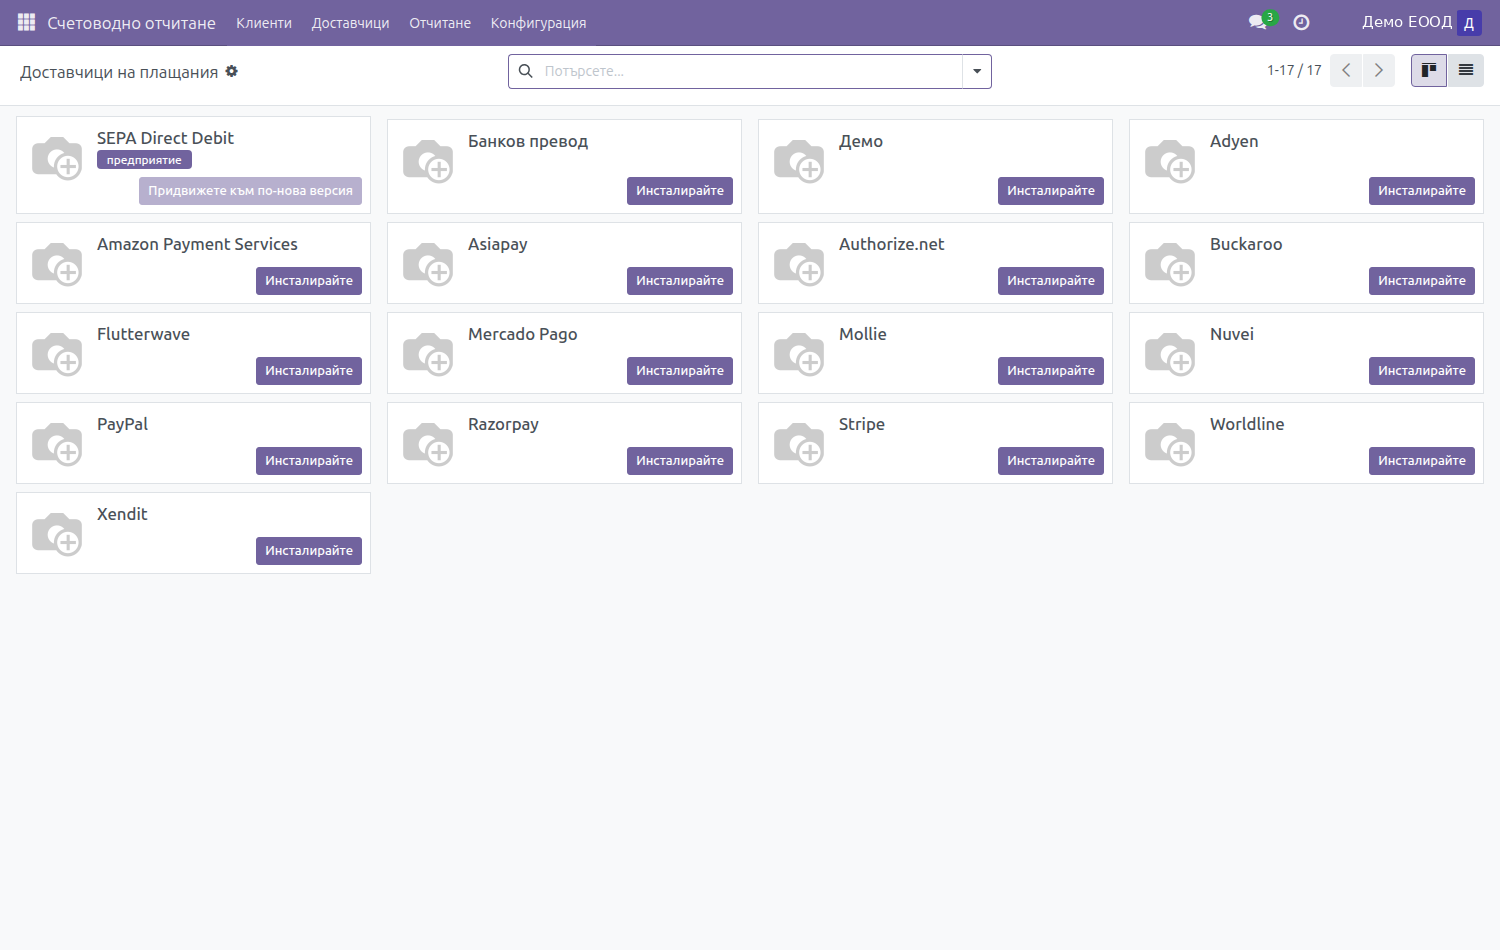Click SEPA Direct Debit camera placeholder image
This screenshot has width=1500, height=950.
click(x=57, y=159)
